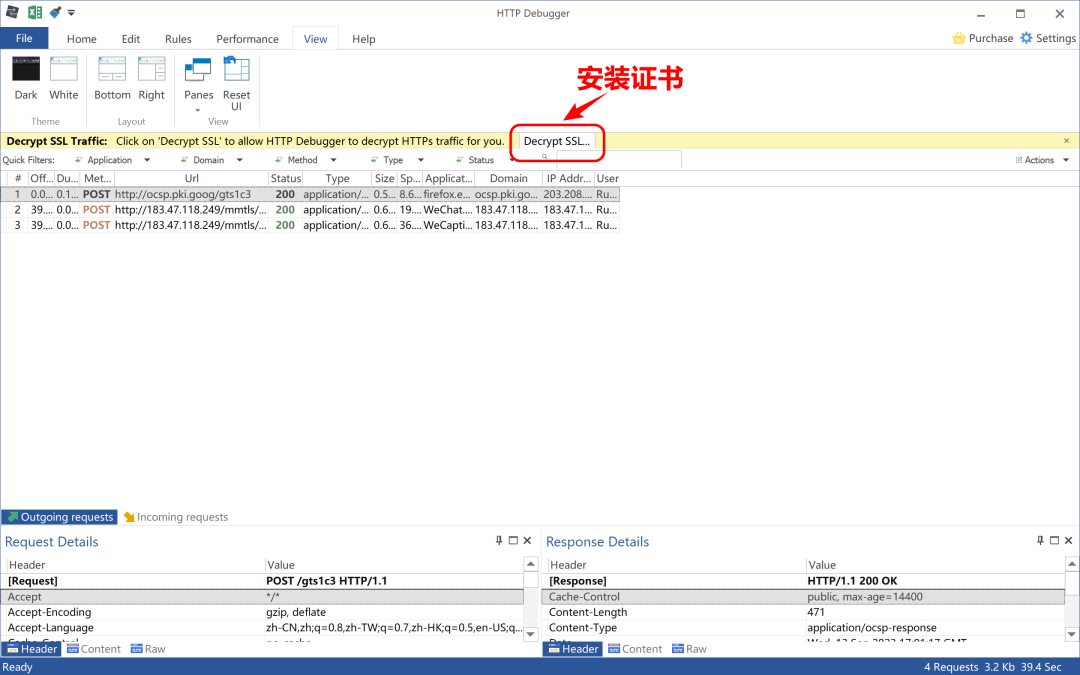Apply the White theme

click(64, 78)
